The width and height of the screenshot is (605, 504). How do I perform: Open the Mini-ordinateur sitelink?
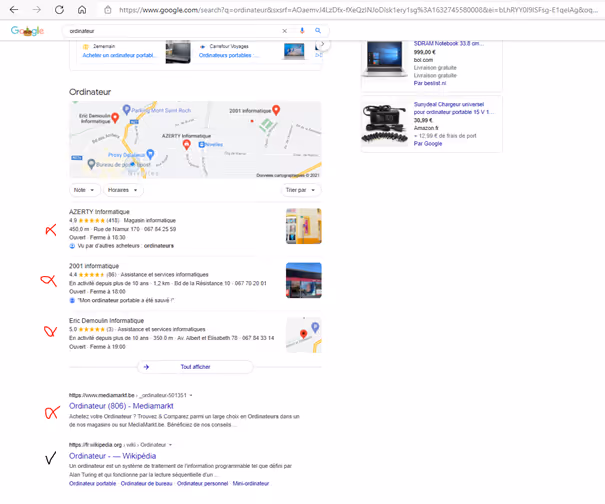click(250, 484)
